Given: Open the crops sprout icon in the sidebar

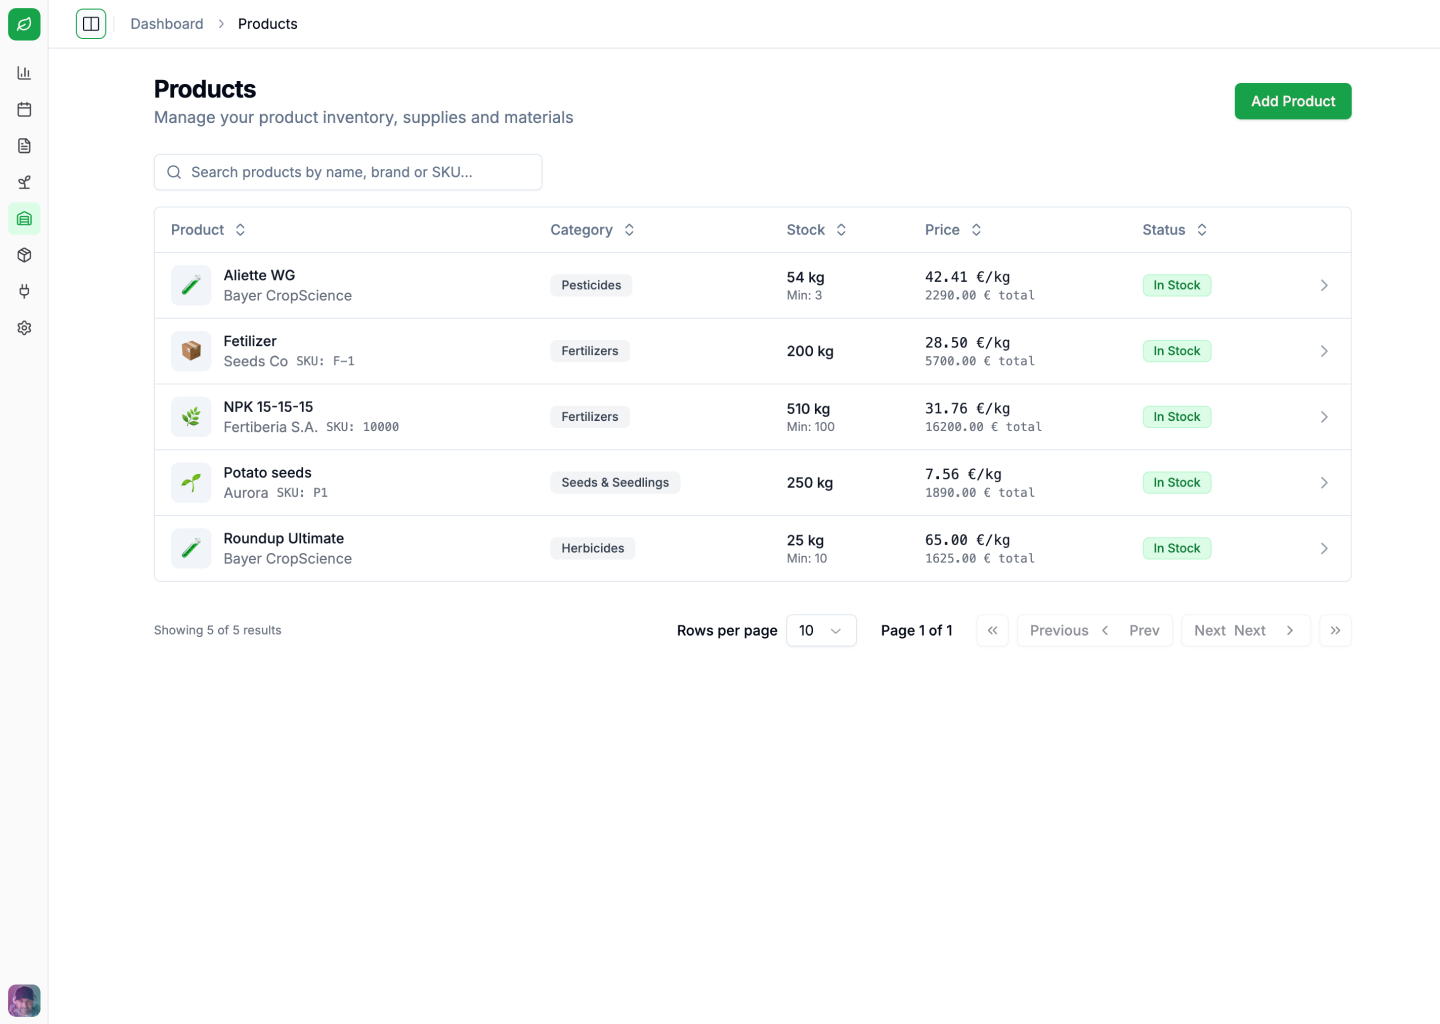Looking at the screenshot, I should pos(24,182).
